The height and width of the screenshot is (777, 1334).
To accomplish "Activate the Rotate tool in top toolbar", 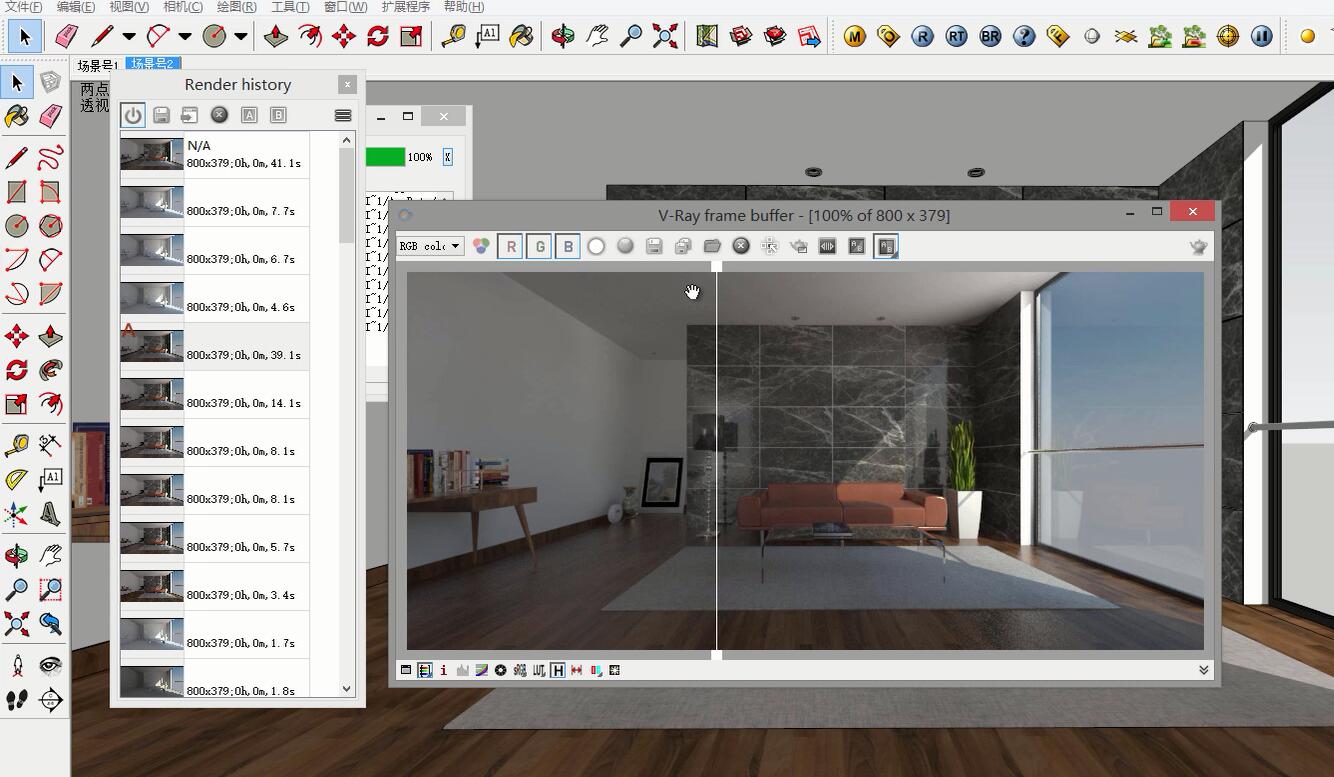I will pos(377,37).
